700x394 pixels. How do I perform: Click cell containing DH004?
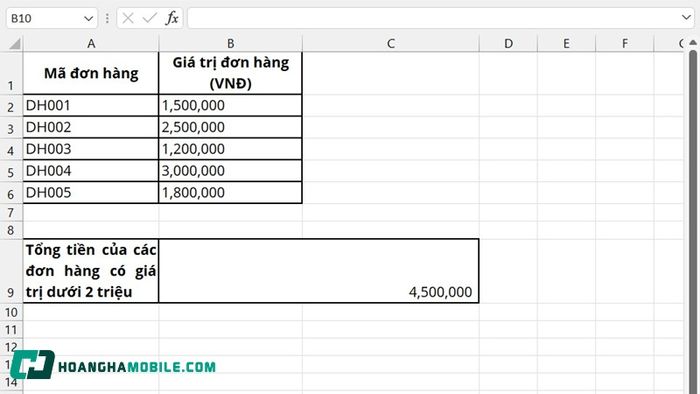point(91,171)
